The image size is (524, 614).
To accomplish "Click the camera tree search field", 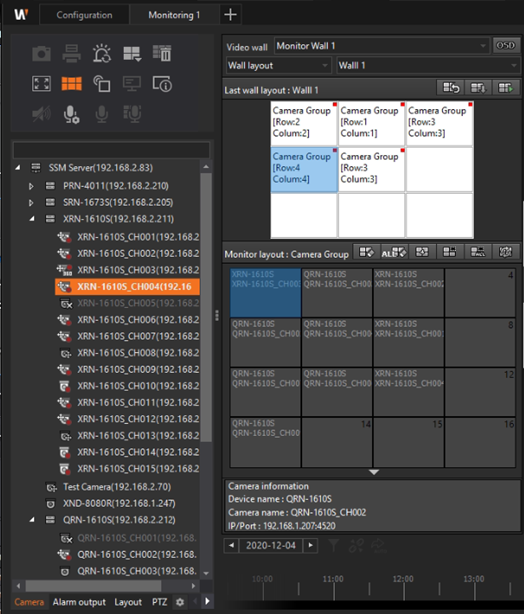I will pos(112,150).
